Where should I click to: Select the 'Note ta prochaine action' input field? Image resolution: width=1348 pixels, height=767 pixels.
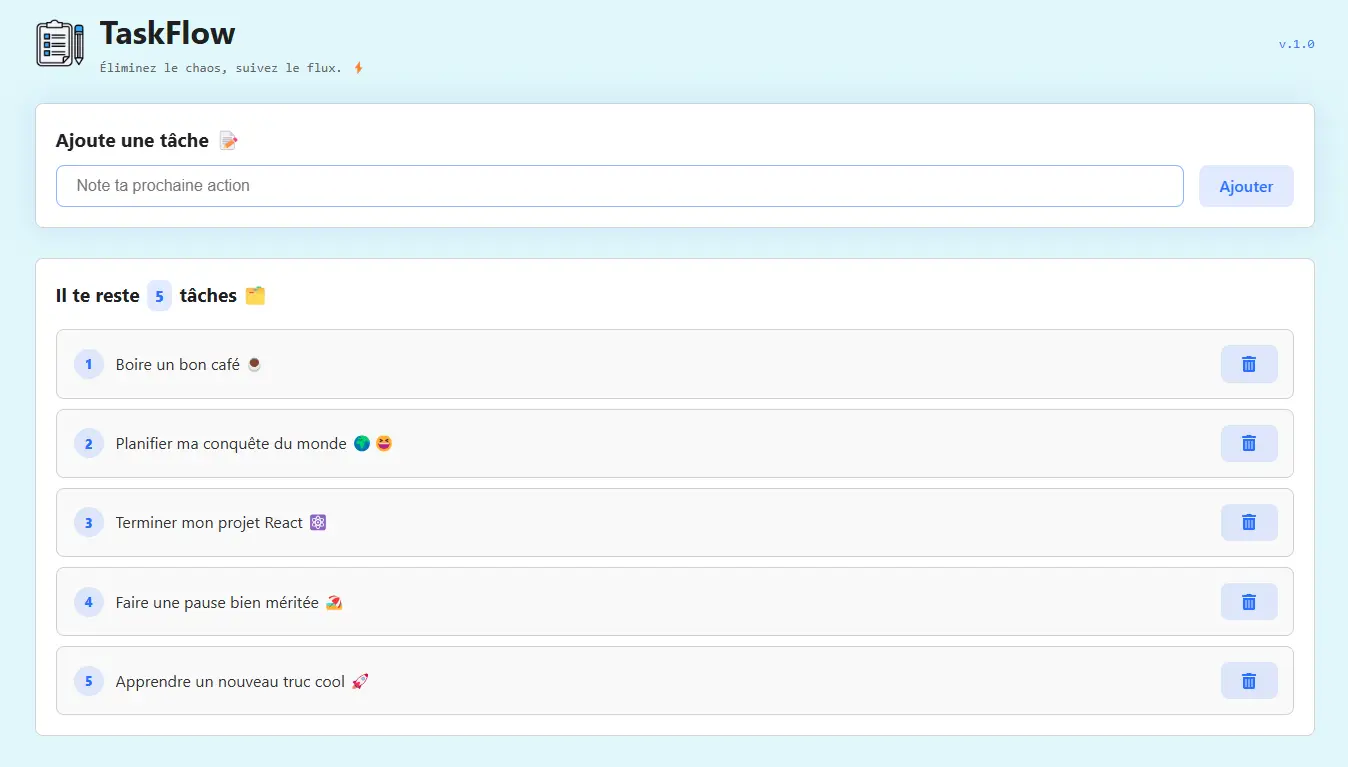click(x=620, y=186)
